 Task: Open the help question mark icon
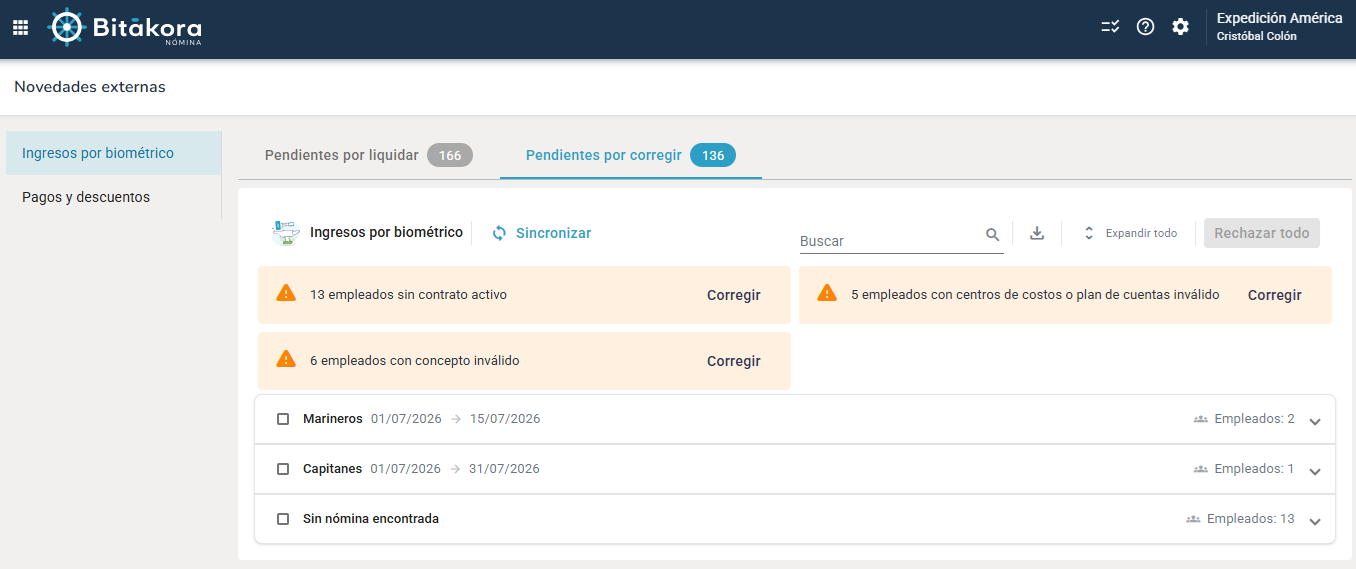pos(1146,27)
